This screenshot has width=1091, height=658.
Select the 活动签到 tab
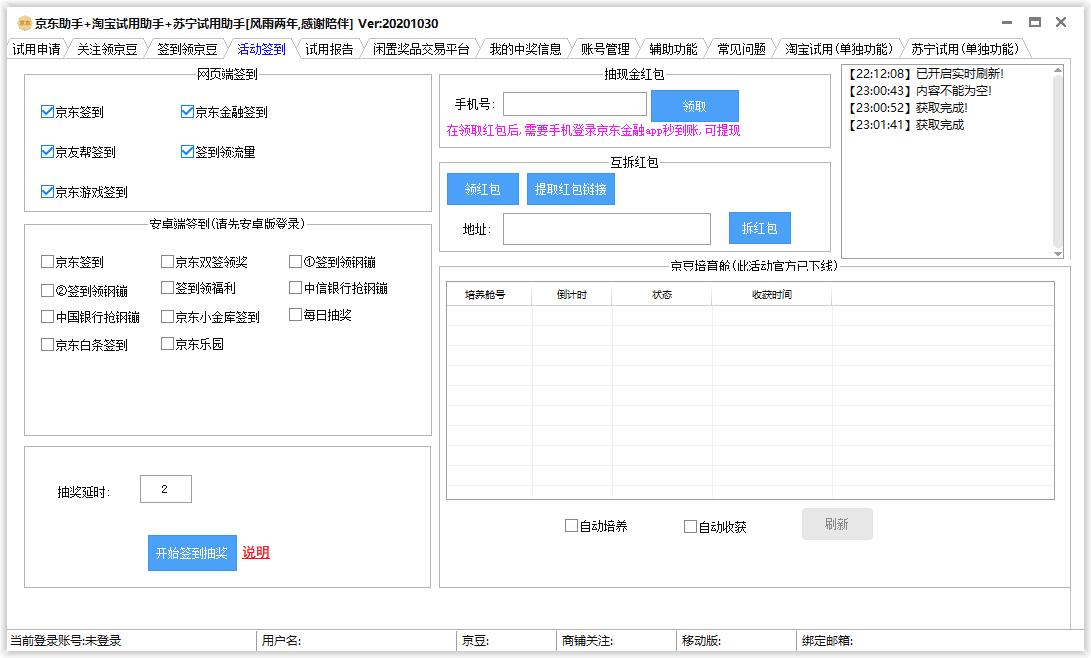tap(262, 49)
